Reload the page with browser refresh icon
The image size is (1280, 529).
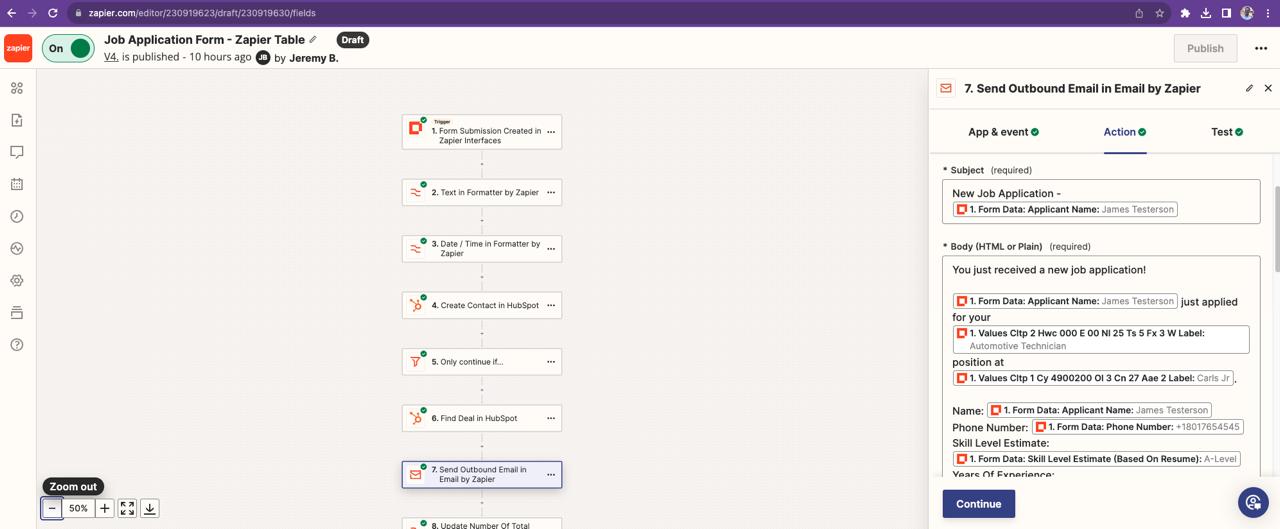point(55,13)
